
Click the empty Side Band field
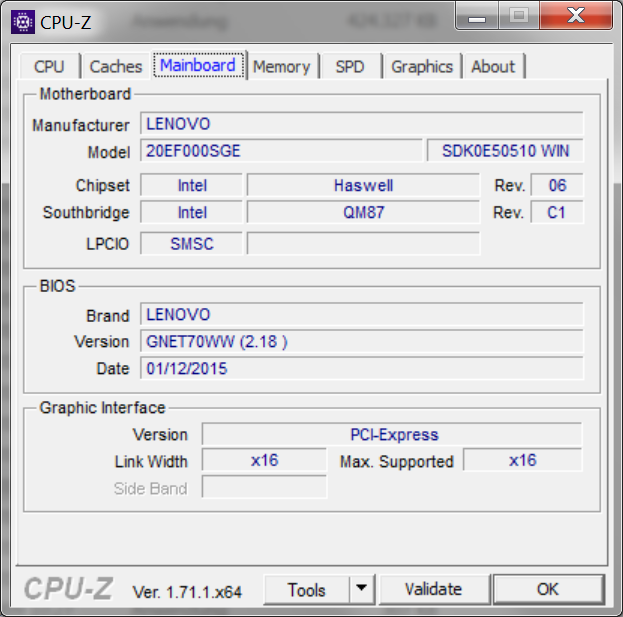click(264, 487)
